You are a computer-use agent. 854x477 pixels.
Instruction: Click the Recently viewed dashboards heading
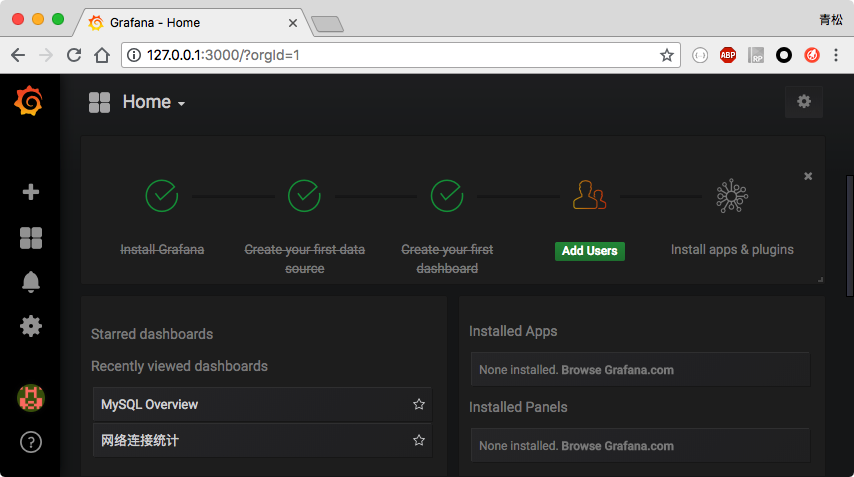[179, 366]
